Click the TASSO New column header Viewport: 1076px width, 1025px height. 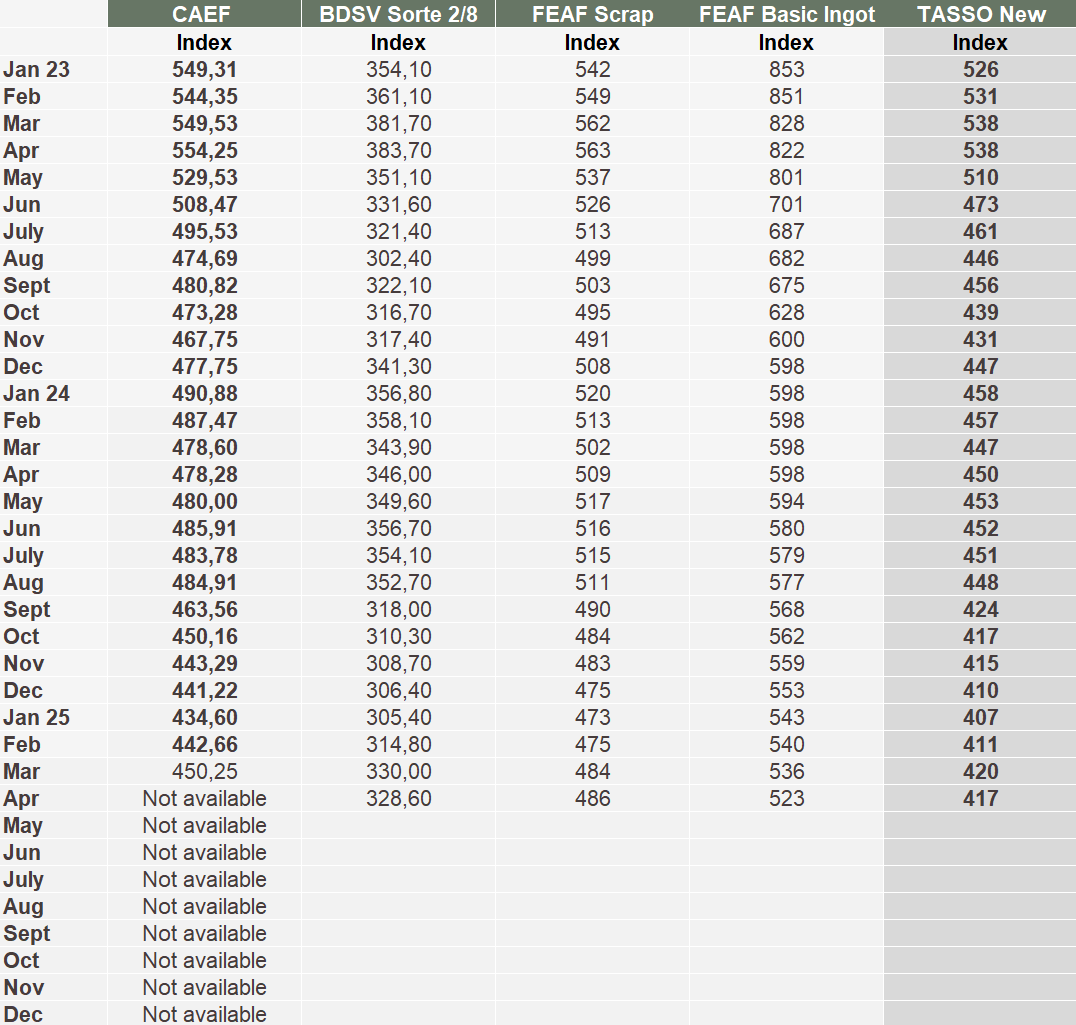[981, 14]
